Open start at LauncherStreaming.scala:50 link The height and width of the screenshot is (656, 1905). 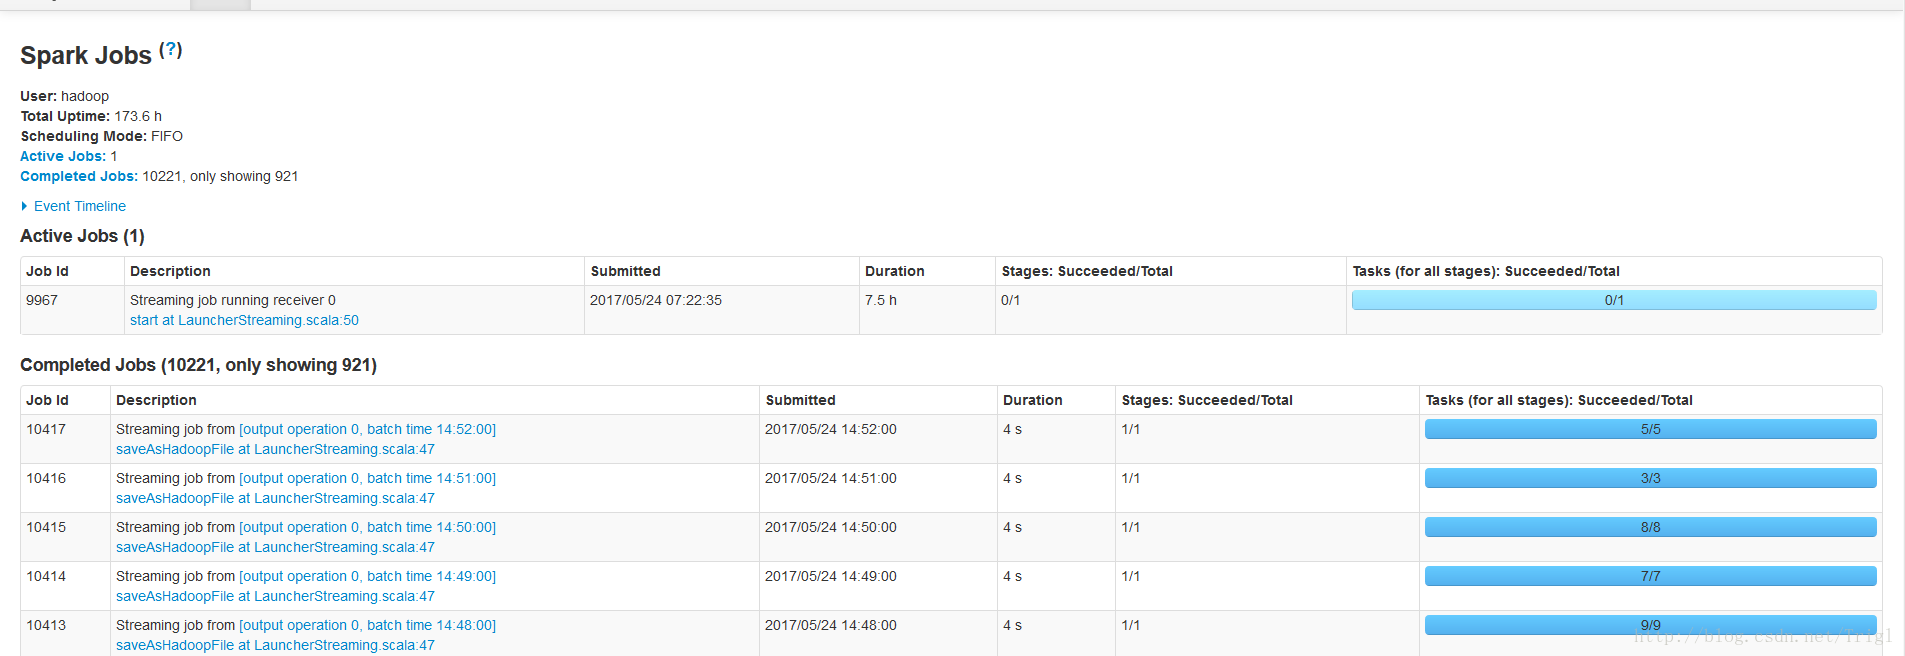click(244, 320)
